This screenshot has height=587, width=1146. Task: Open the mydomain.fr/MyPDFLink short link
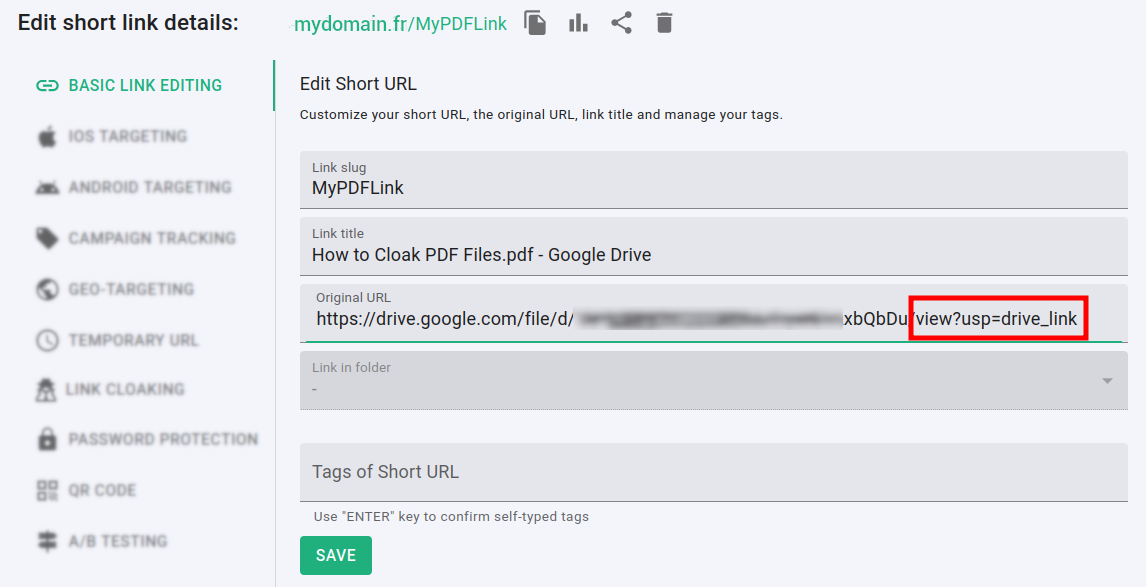pos(400,24)
